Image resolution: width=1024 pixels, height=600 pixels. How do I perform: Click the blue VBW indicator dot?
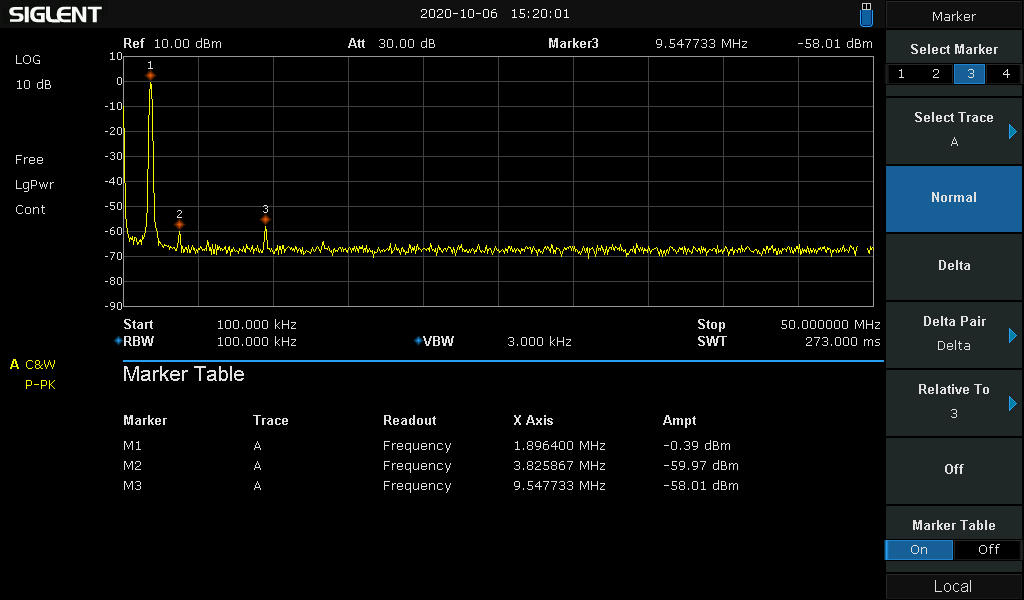[x=417, y=341]
